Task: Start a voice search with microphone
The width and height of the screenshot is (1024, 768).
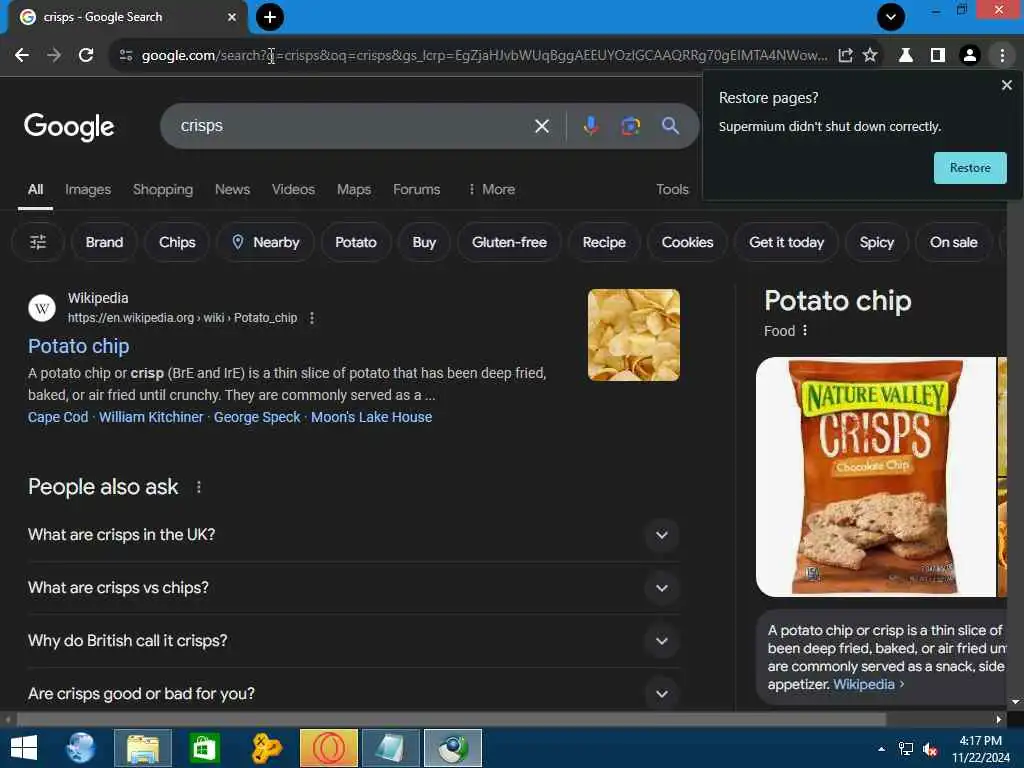Action: pyautogui.click(x=590, y=125)
